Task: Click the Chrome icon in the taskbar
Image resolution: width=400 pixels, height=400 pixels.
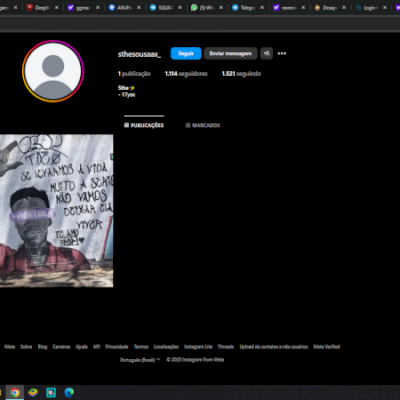Action: (15, 392)
